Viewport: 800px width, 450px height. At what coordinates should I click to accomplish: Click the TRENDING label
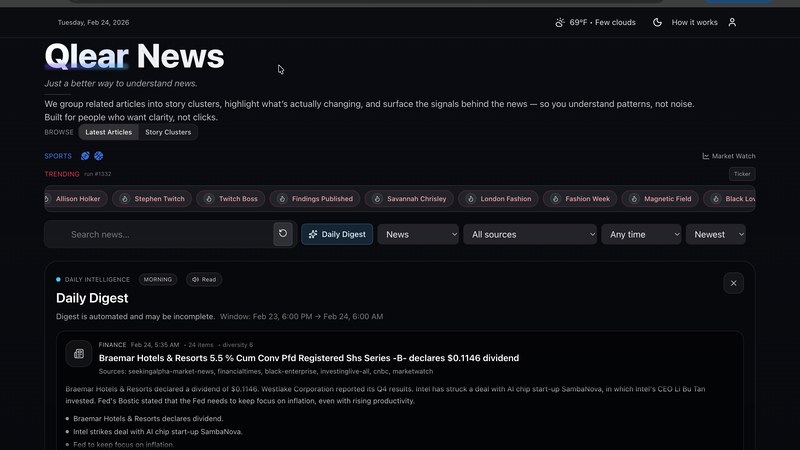pos(62,174)
